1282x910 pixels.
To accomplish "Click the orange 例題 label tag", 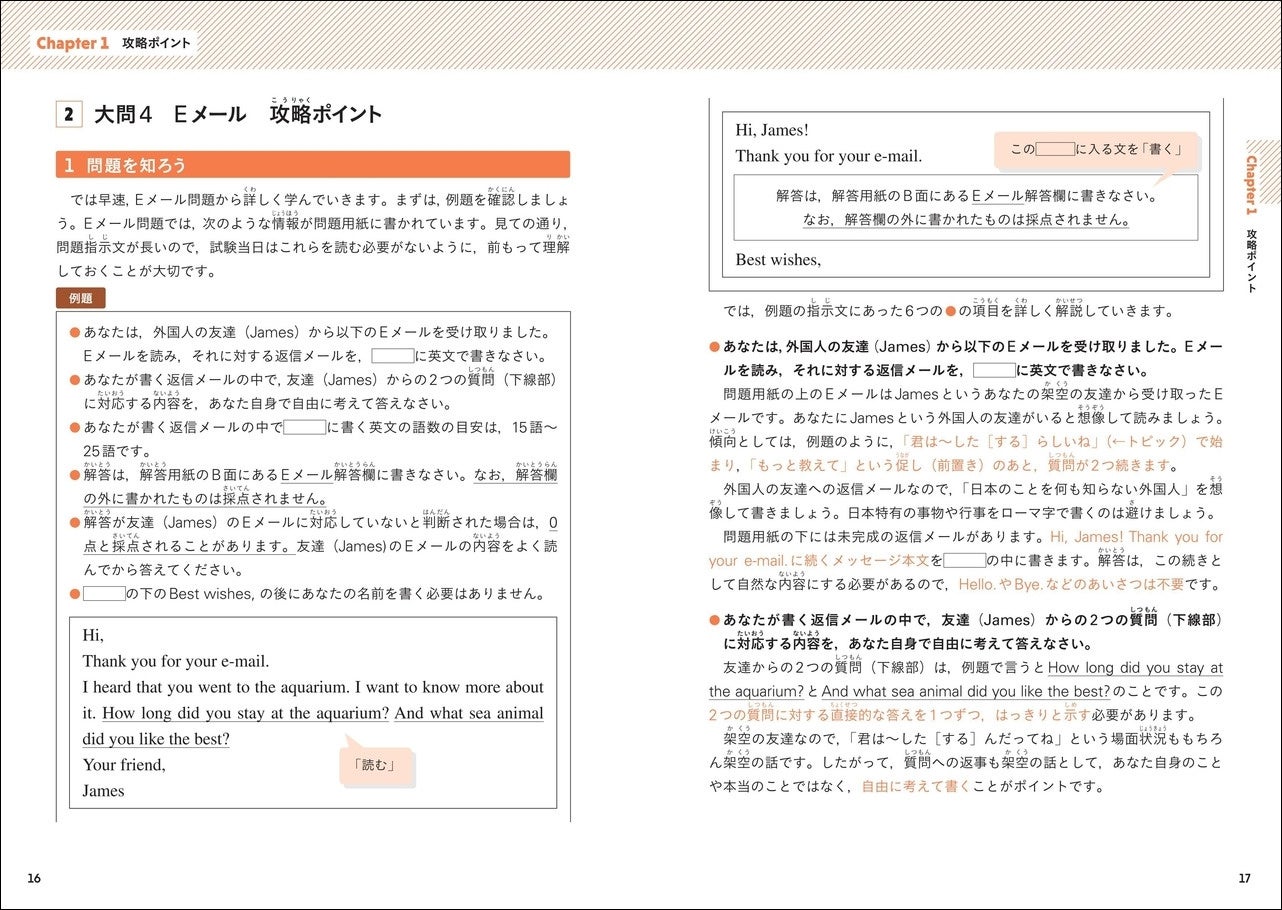I will [x=81, y=298].
